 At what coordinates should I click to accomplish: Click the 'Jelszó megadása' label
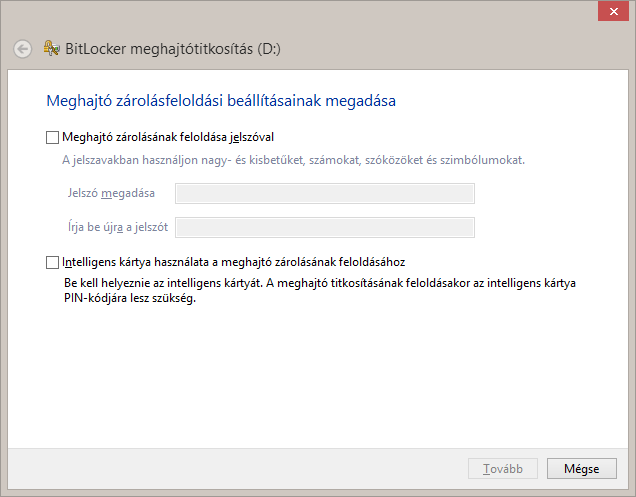111,193
